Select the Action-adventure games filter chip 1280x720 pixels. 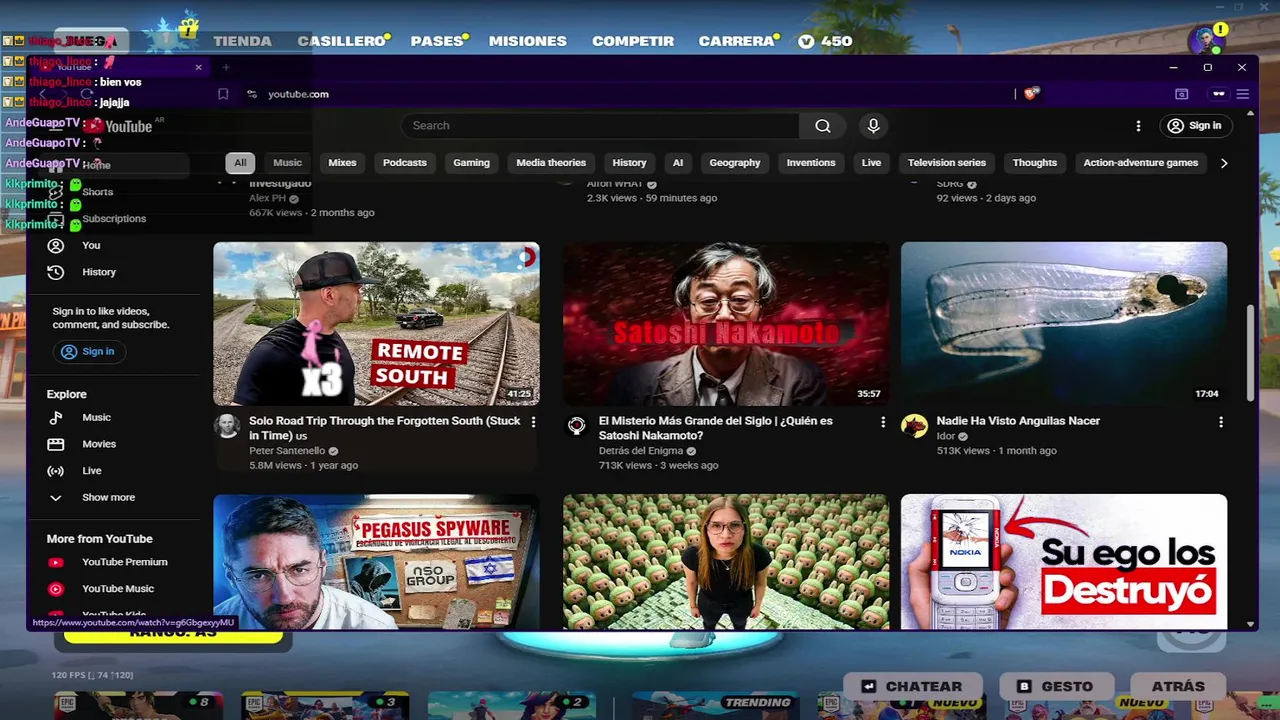(x=1141, y=163)
